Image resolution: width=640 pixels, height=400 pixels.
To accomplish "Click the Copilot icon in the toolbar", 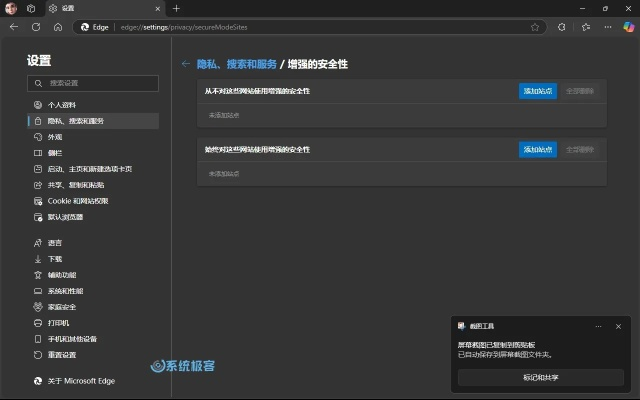I will click(x=628, y=27).
